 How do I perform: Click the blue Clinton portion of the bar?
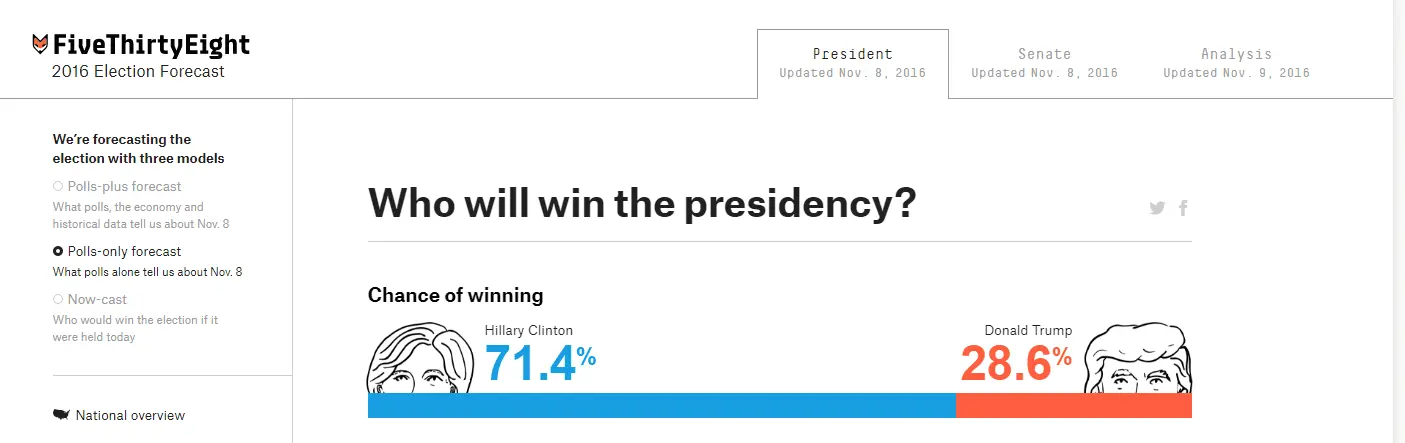(x=661, y=405)
